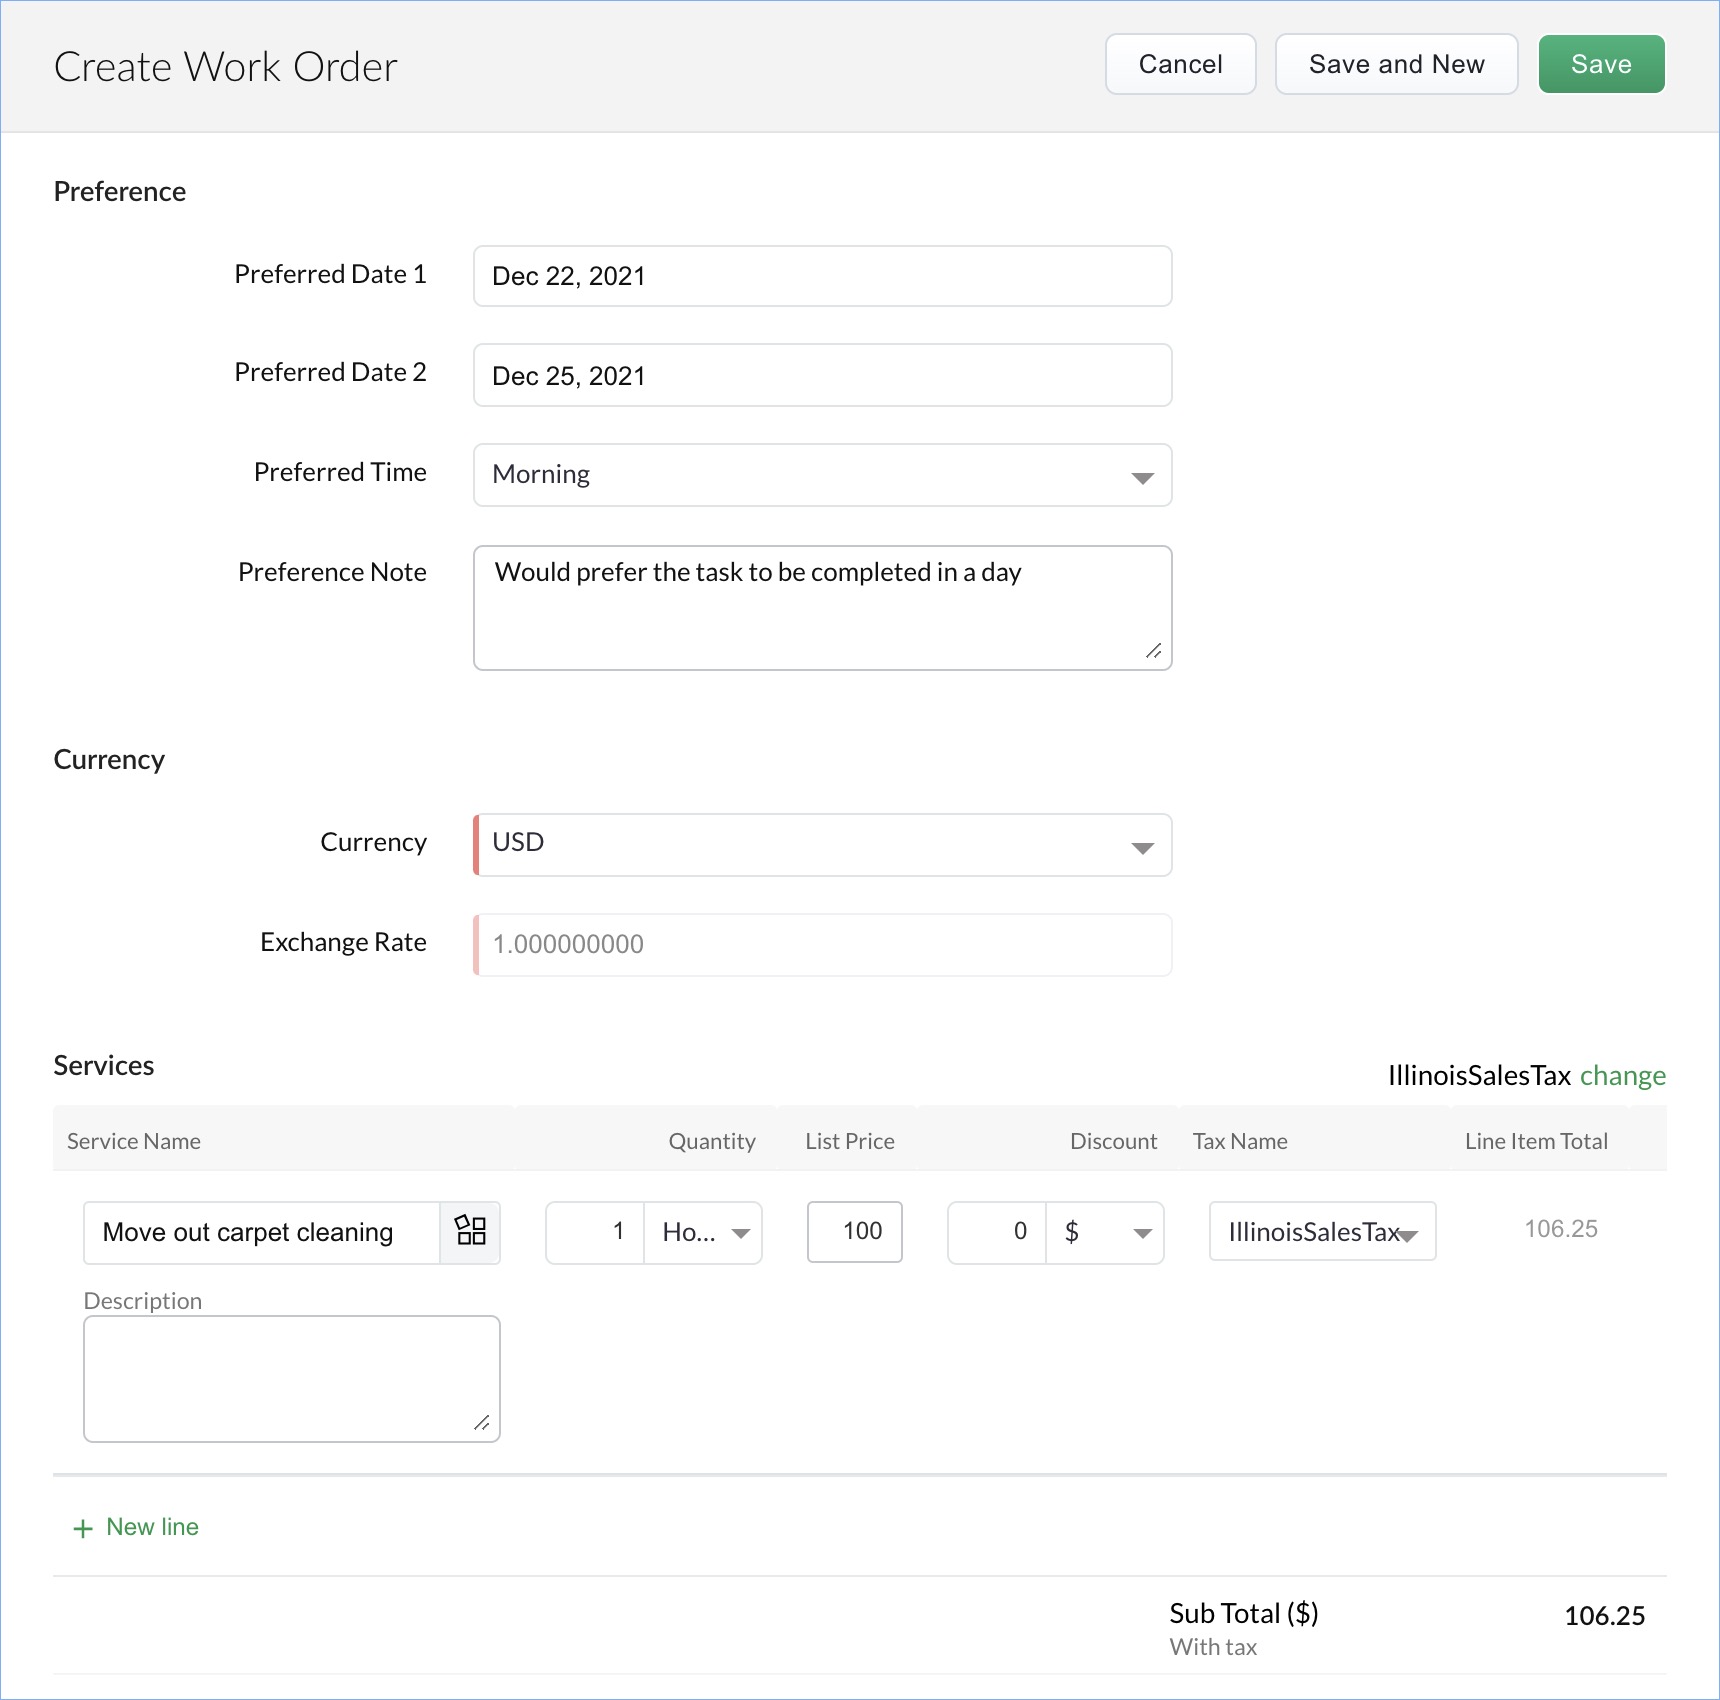The image size is (1720, 1700).
Task: Click Save and New button
Action: click(x=1396, y=65)
